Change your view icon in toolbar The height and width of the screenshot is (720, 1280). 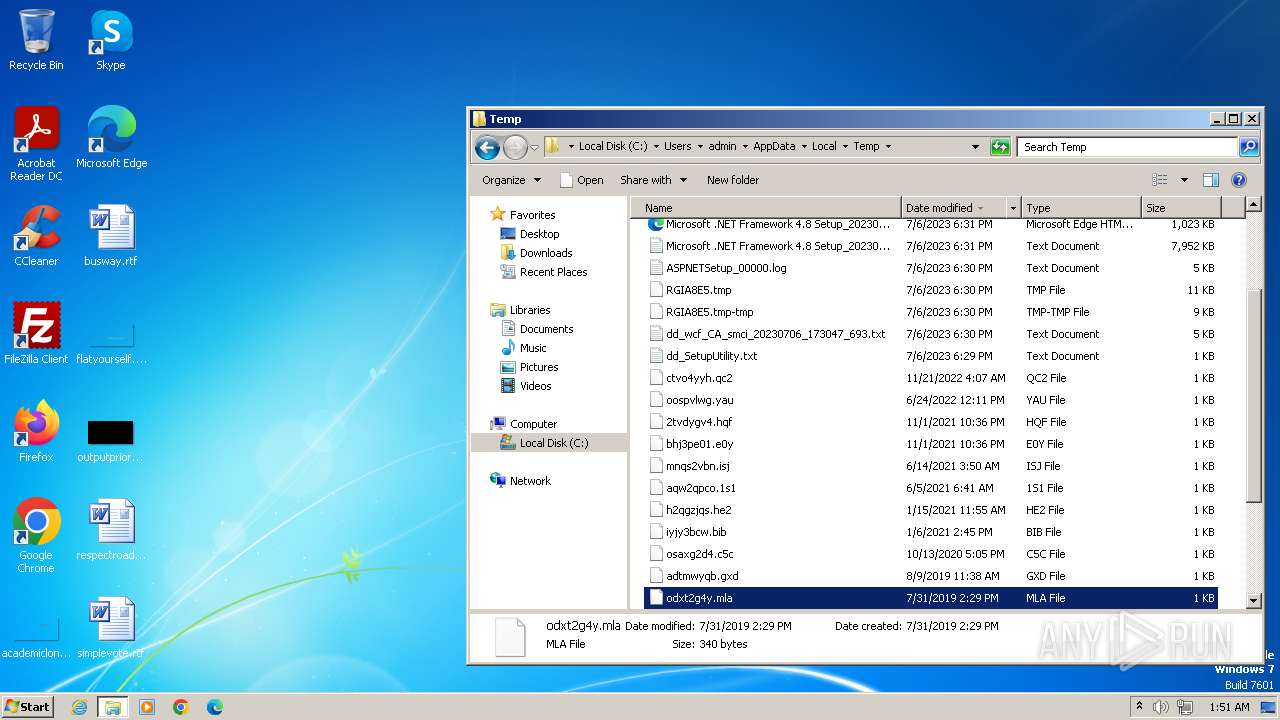(1160, 180)
